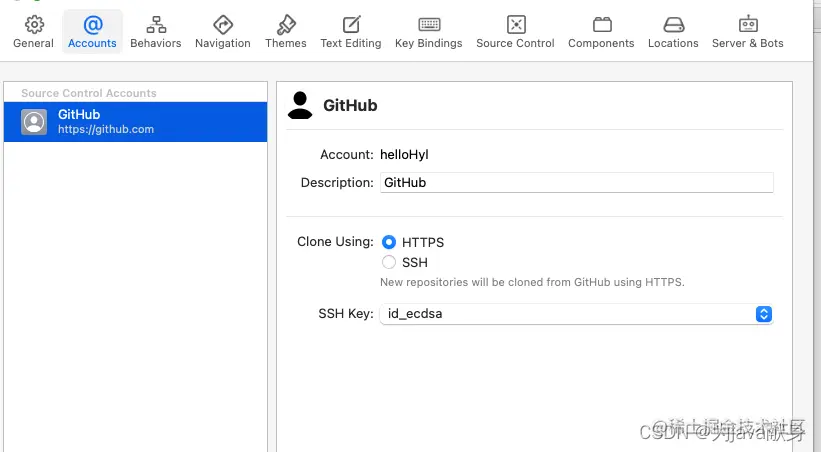The image size is (821, 452).
Task: Select SSH for Clone Using
Action: point(389,262)
